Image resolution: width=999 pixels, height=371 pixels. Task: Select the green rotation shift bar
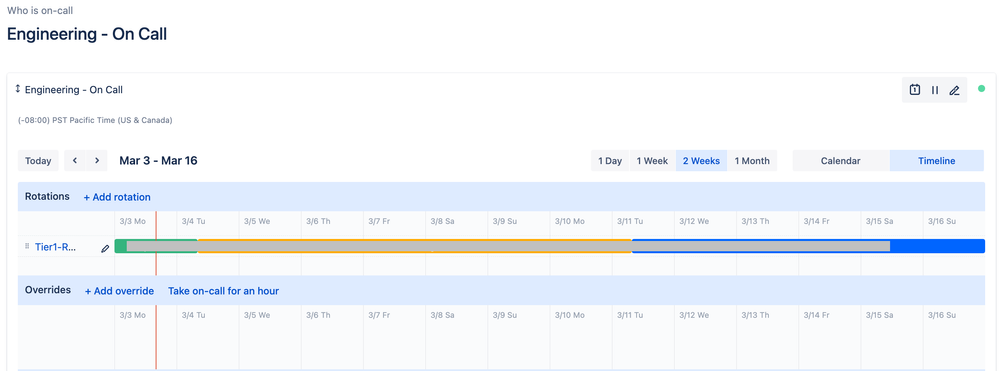pyautogui.click(x=156, y=246)
